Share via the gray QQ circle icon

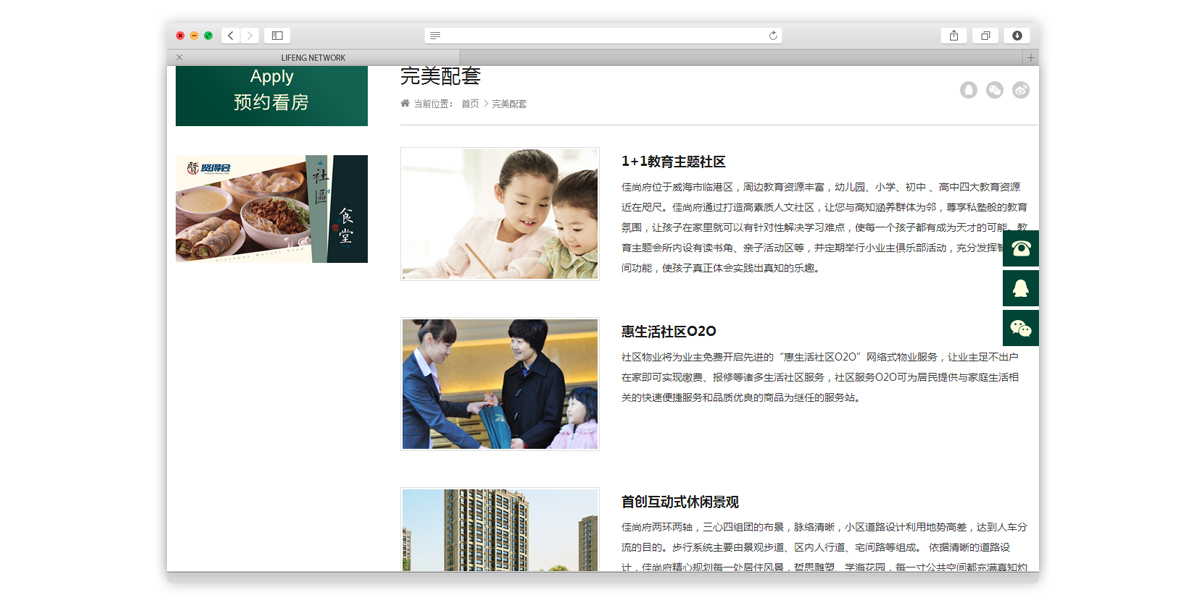click(968, 90)
